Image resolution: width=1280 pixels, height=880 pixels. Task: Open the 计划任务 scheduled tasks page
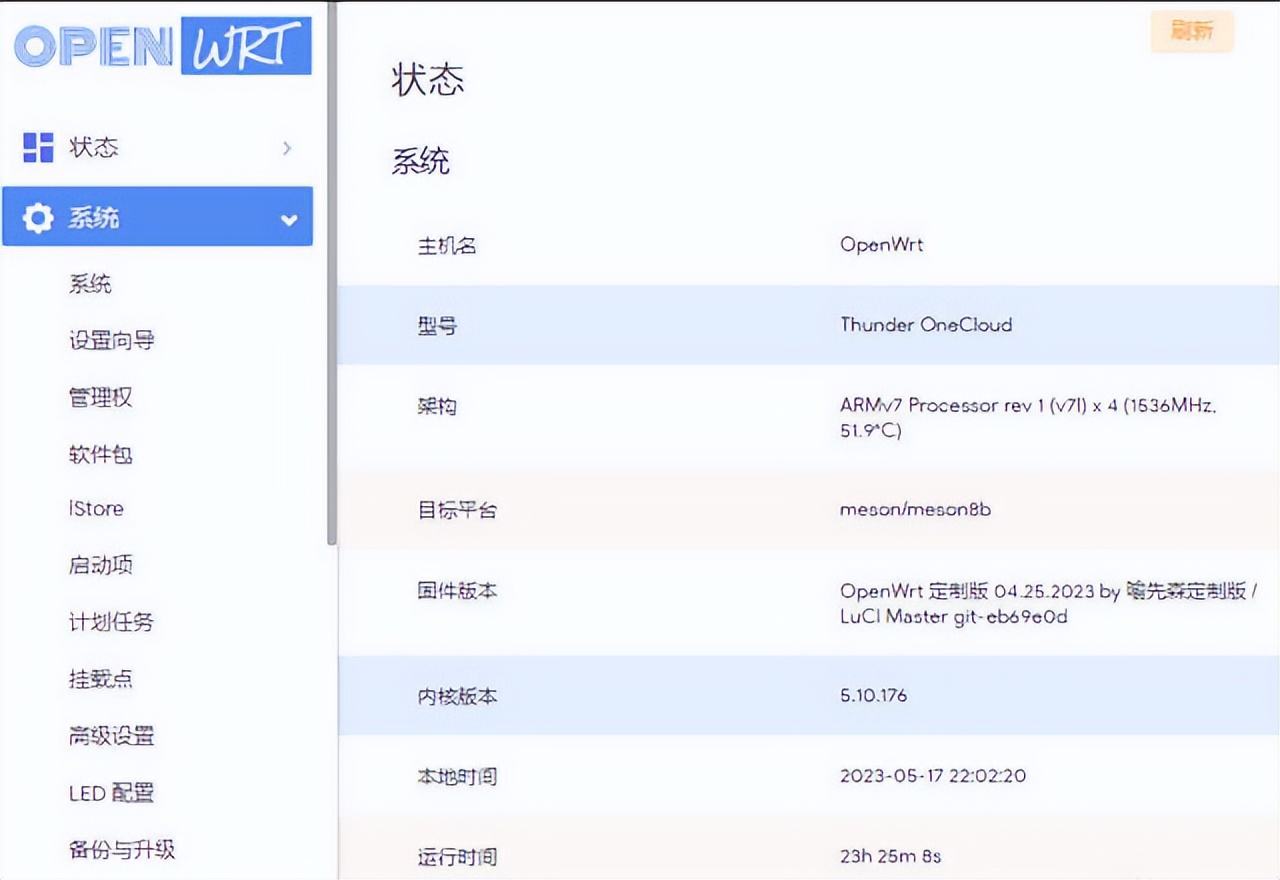108,622
